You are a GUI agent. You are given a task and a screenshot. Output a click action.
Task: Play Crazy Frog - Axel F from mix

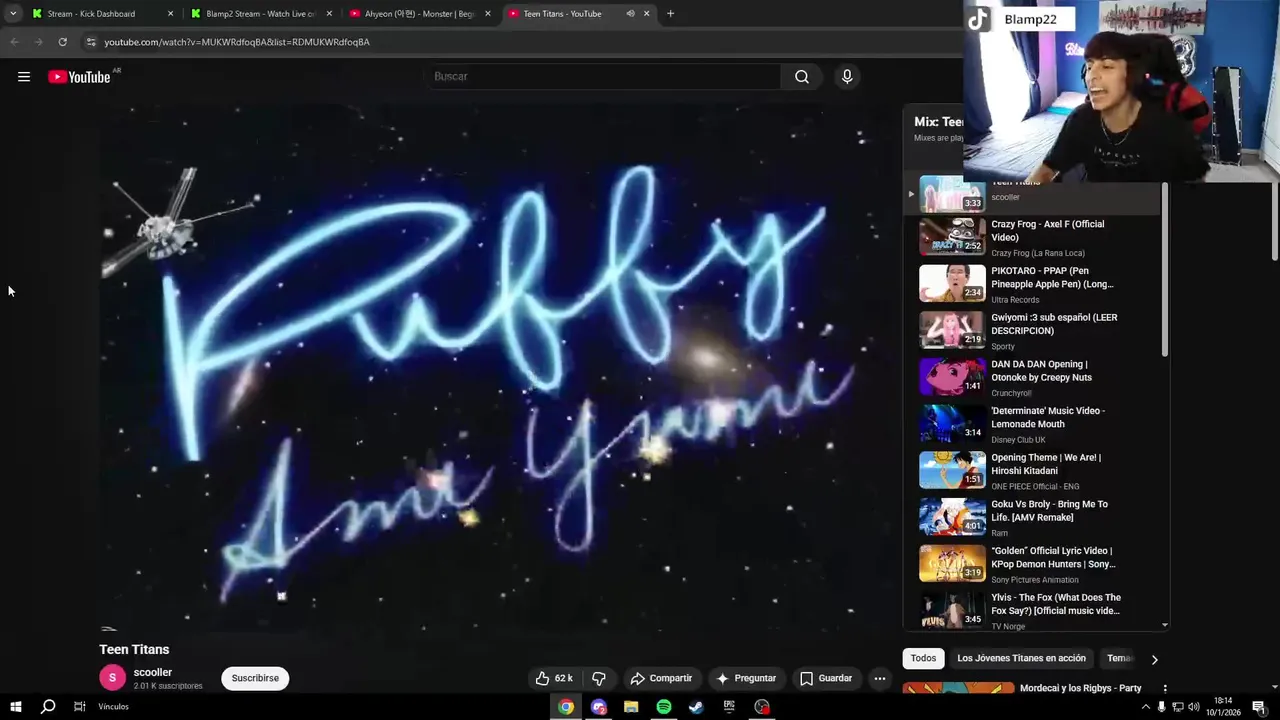pos(1032,238)
